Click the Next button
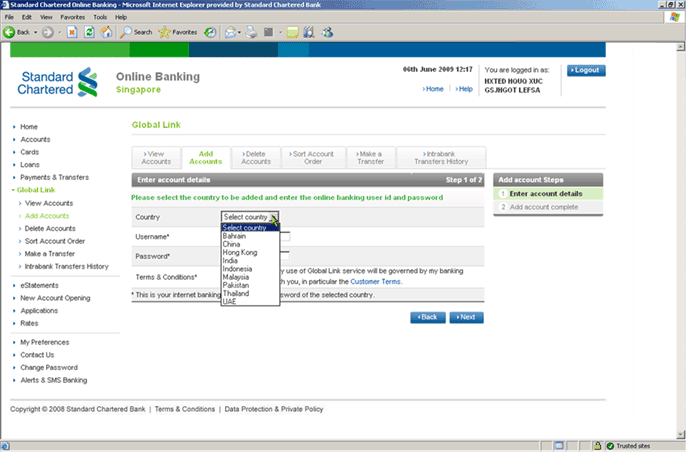Screen dimensions: 686x452 tap(466, 317)
